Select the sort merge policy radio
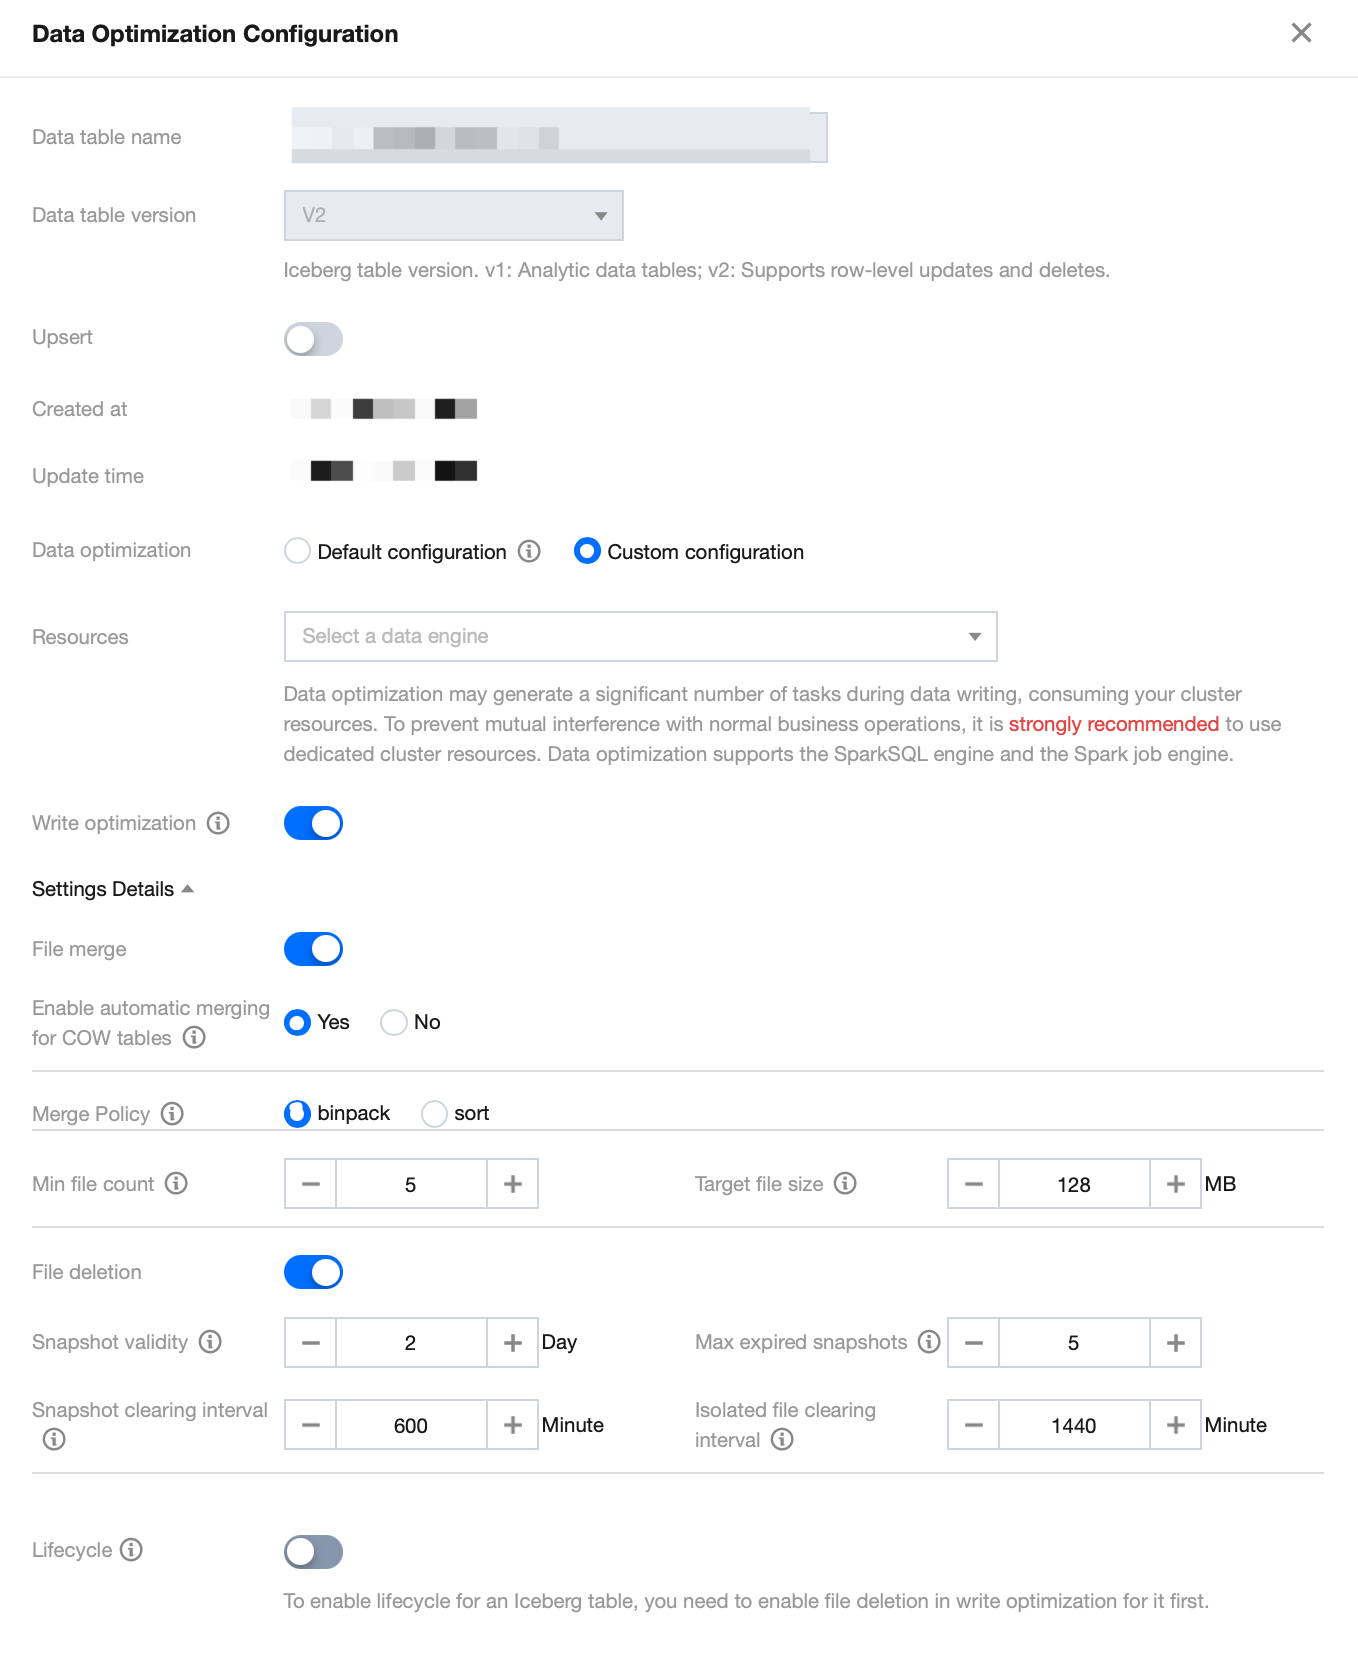This screenshot has width=1358, height=1656. point(434,1113)
